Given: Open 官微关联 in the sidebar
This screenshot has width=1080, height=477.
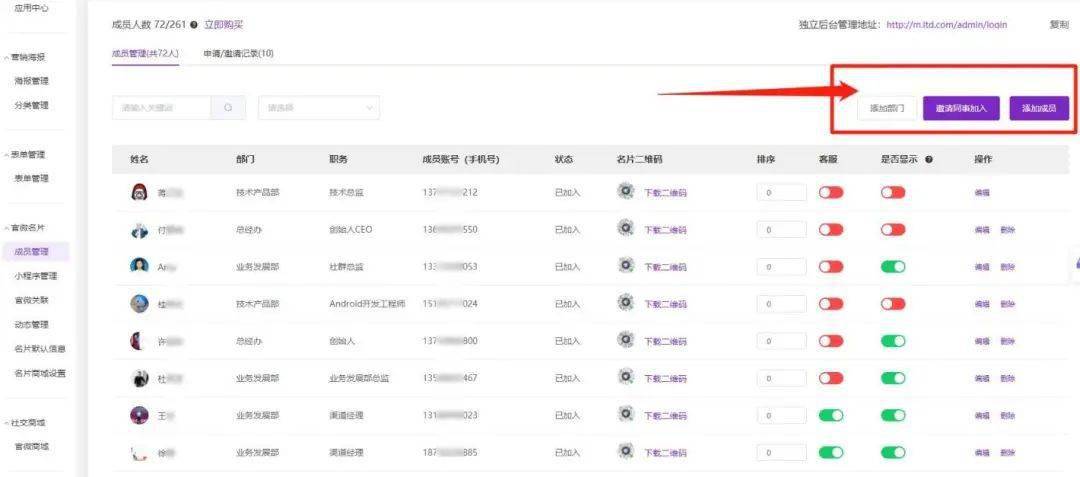Looking at the screenshot, I should coord(32,300).
